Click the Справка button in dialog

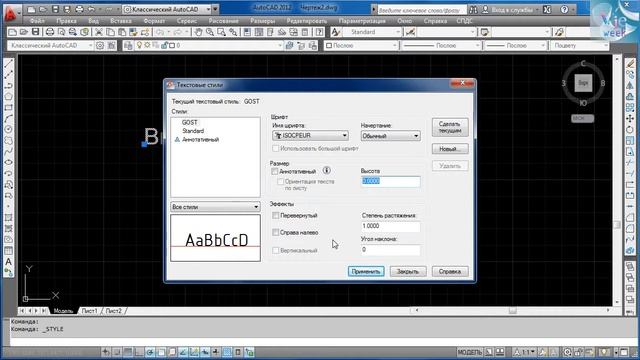click(450, 271)
